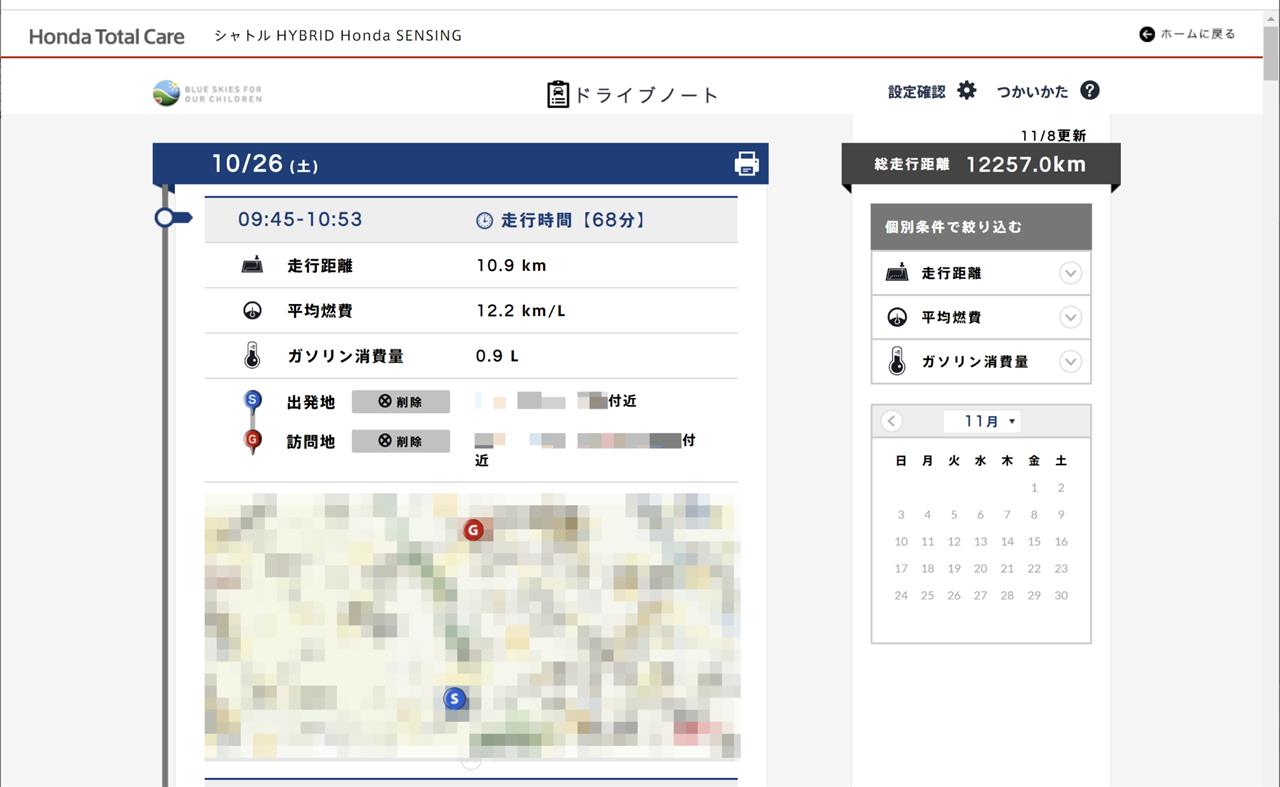Click the fuel economy gauge icon in trip details
Viewport: 1280px width, 787px height.
(x=252, y=310)
